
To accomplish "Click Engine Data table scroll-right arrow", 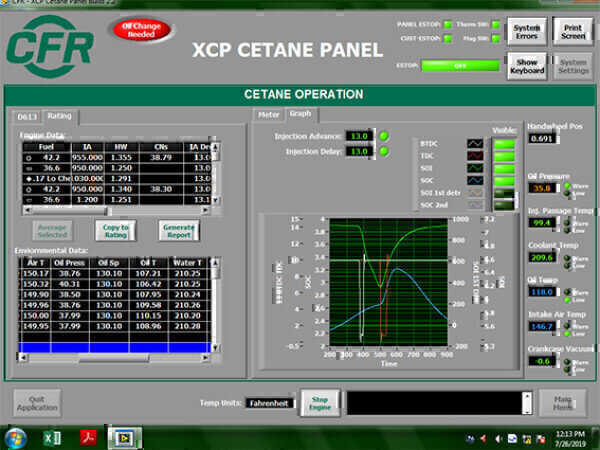I will [205, 210].
